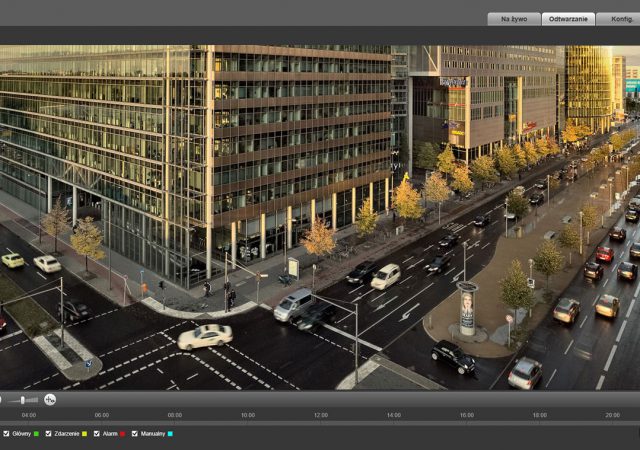Jump to 04:00 on the timeline
Viewport: 640px width, 450px height.
29,415
